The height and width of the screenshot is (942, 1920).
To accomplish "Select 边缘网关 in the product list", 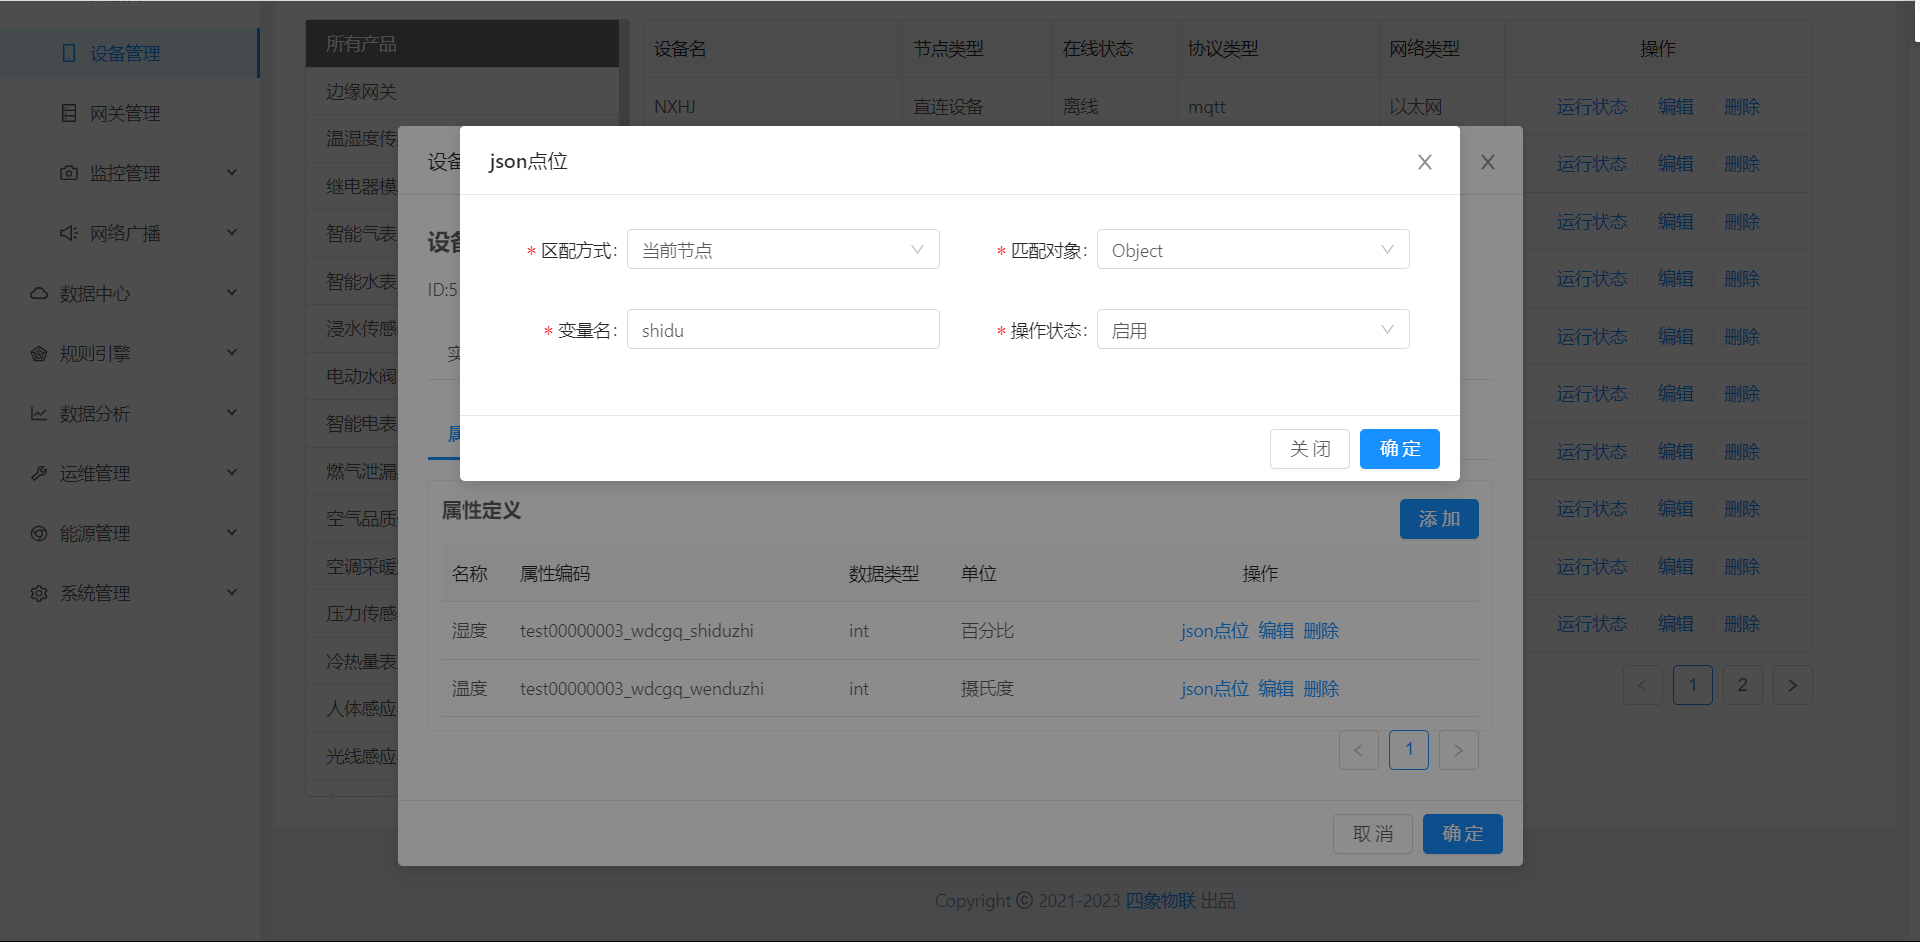I will click(x=362, y=91).
